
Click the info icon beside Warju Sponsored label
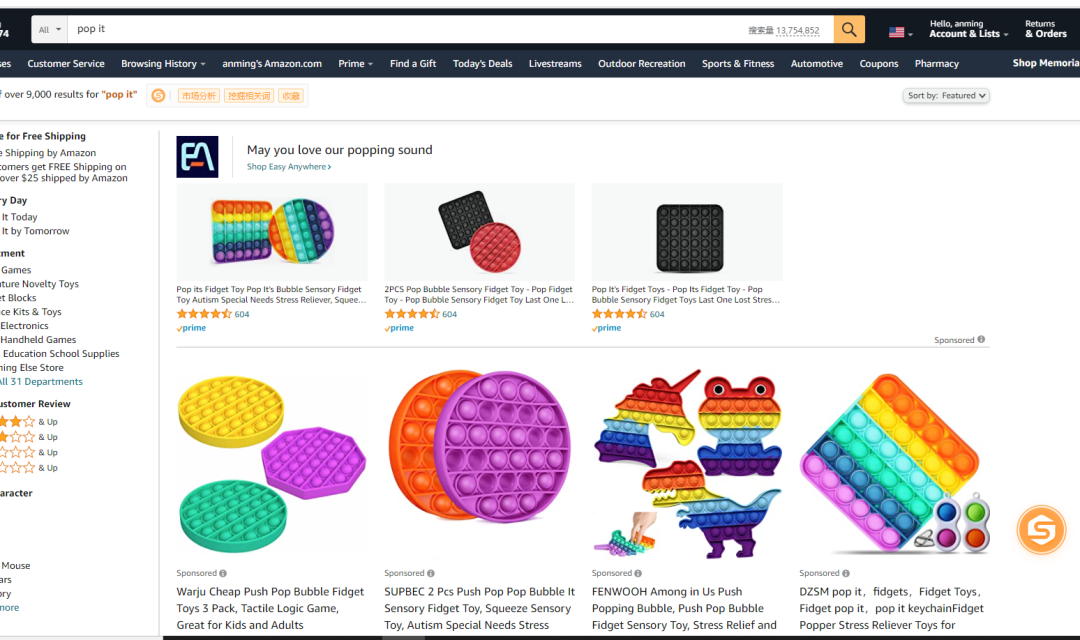[x=223, y=573]
